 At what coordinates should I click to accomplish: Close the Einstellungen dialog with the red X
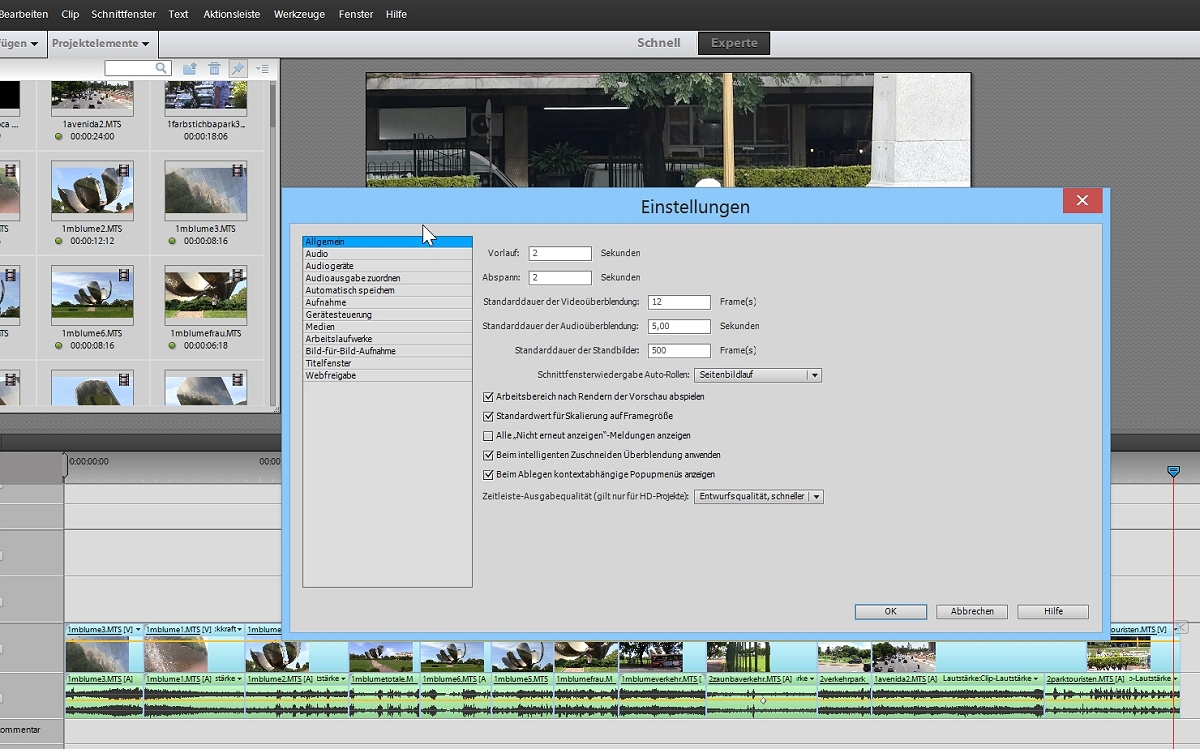pos(1082,201)
